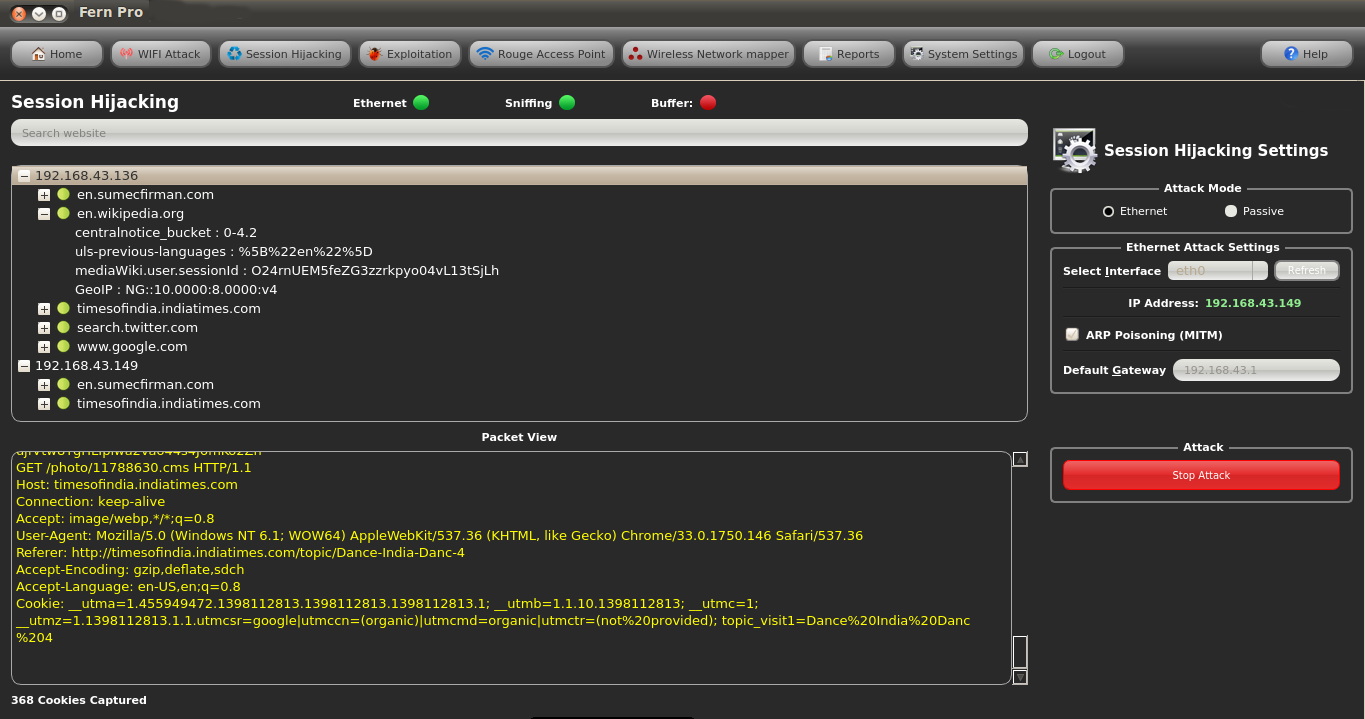
Task: Click the Logout toolbar item
Action: [x=1077, y=54]
